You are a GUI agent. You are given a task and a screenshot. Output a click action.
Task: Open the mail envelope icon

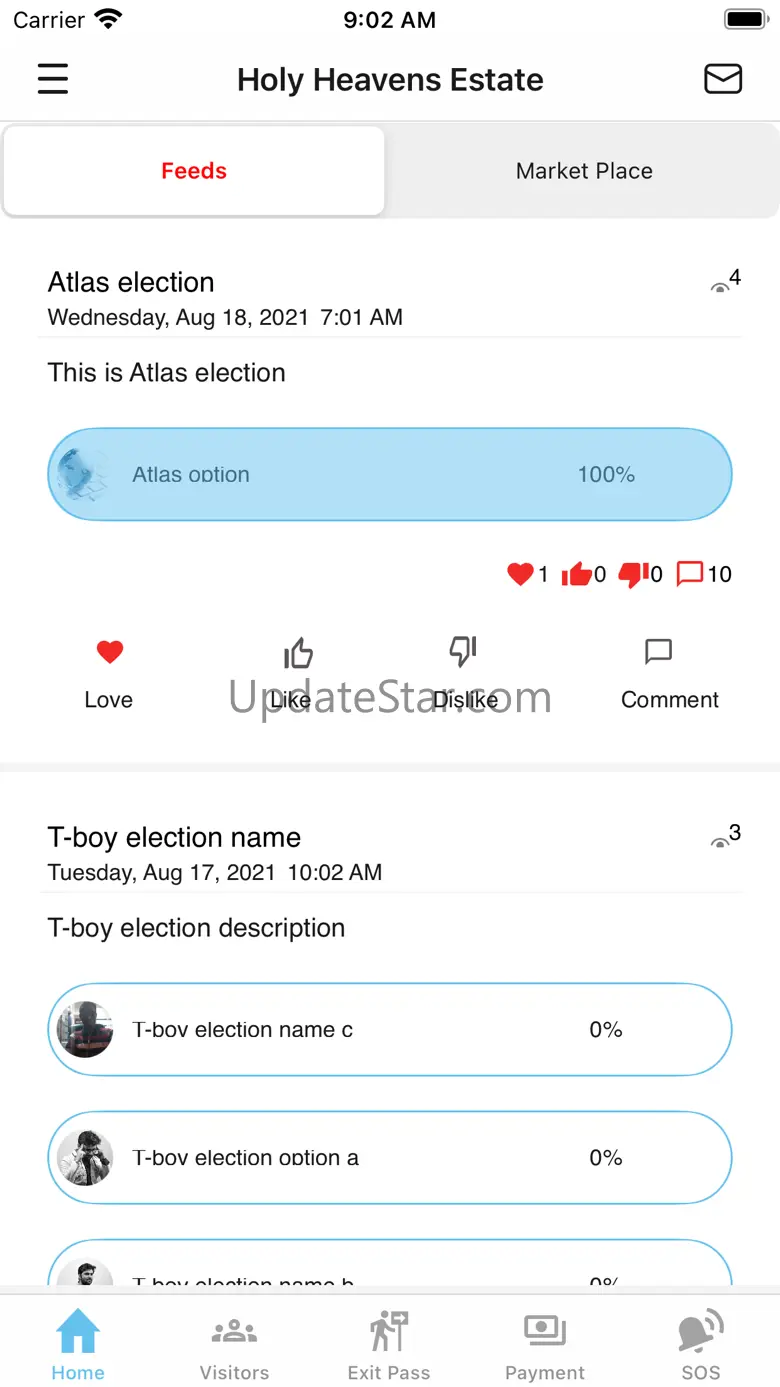[x=722, y=79]
